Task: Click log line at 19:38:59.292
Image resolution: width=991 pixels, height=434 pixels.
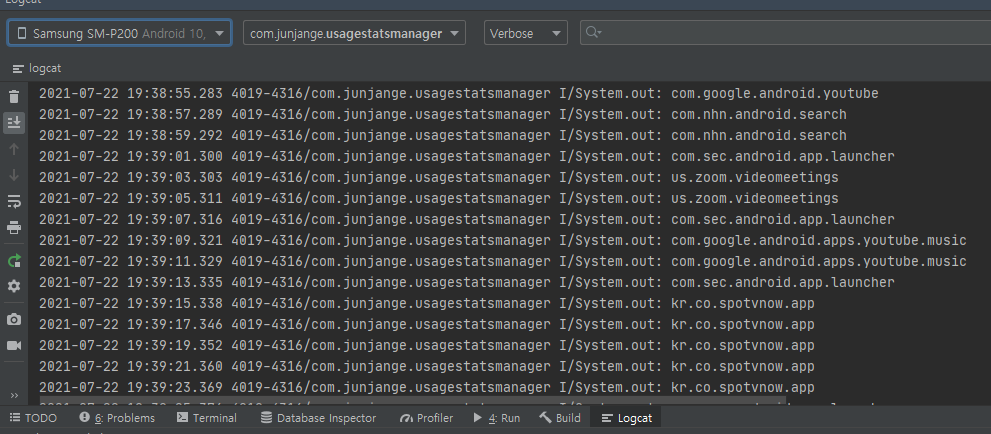Action: pyautogui.click(x=442, y=135)
